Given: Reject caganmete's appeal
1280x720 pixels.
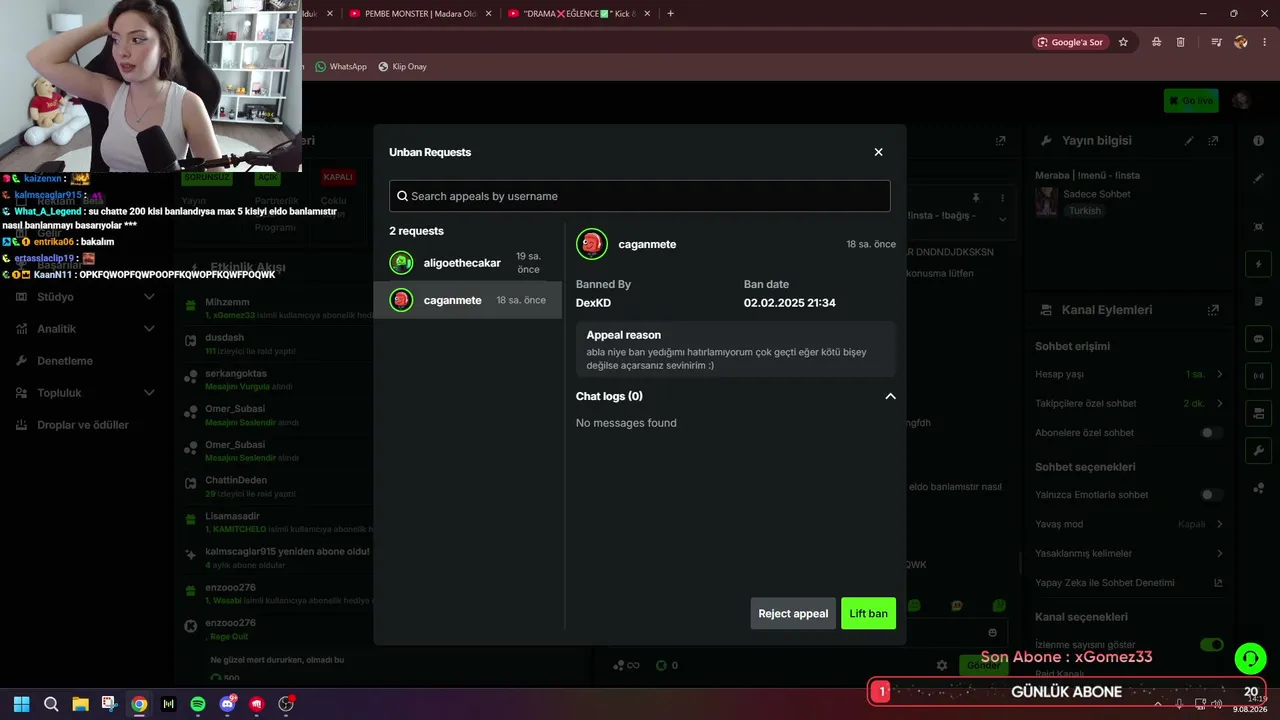Looking at the screenshot, I should click(793, 613).
